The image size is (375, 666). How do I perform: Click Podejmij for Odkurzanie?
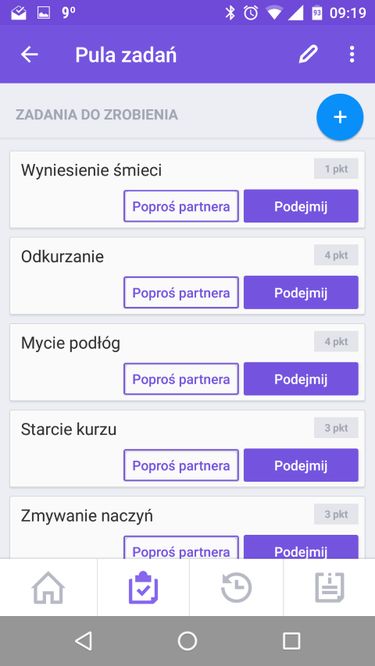pos(301,292)
